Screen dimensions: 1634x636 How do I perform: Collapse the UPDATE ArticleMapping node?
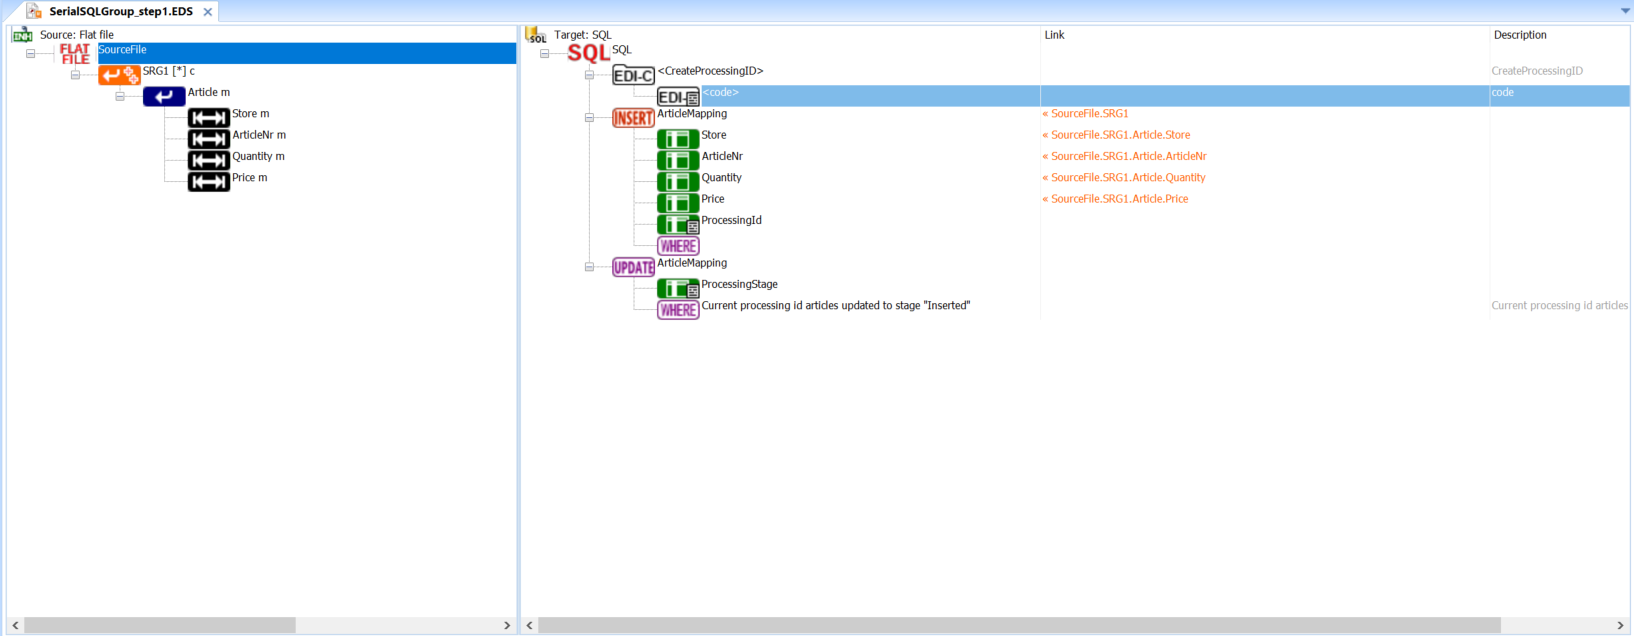(x=589, y=267)
